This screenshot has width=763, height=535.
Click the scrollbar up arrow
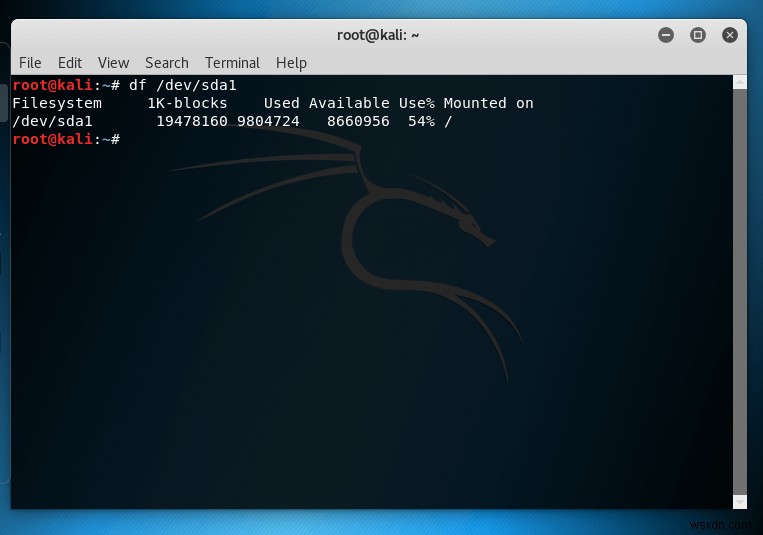(x=740, y=82)
